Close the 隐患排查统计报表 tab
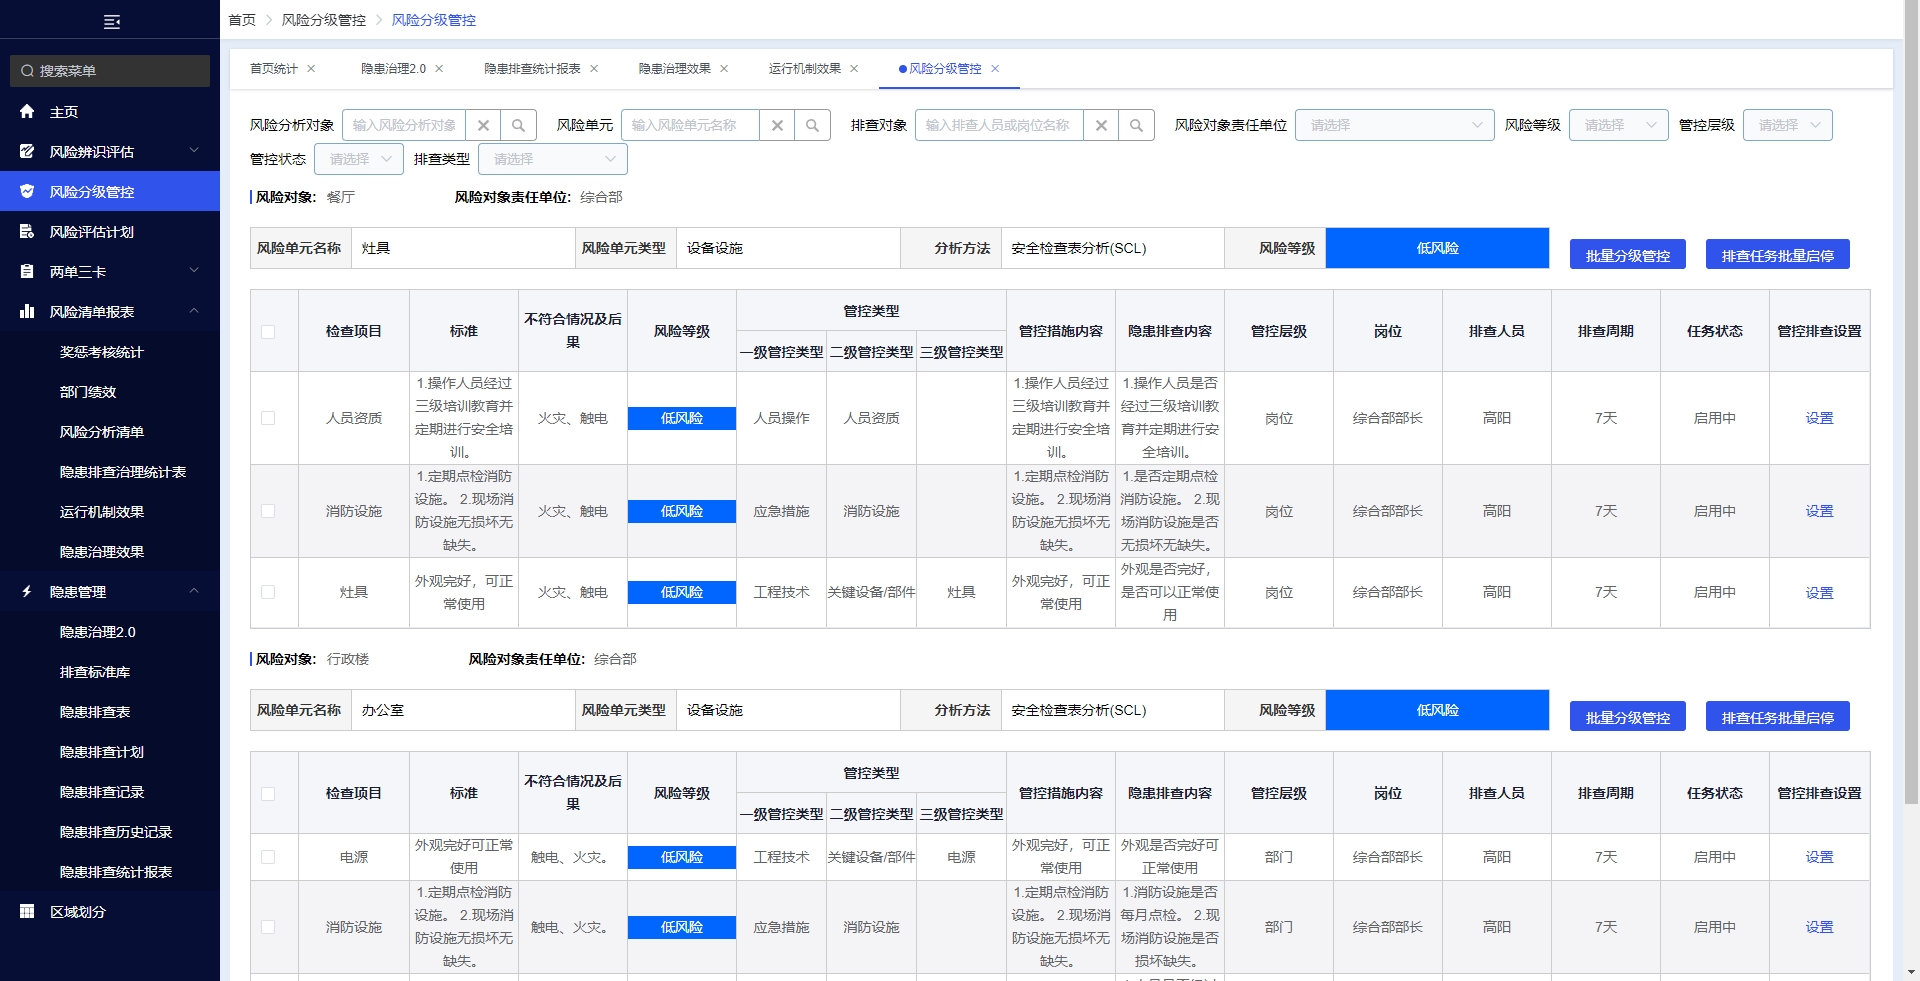This screenshot has width=1920, height=981. click(x=594, y=69)
